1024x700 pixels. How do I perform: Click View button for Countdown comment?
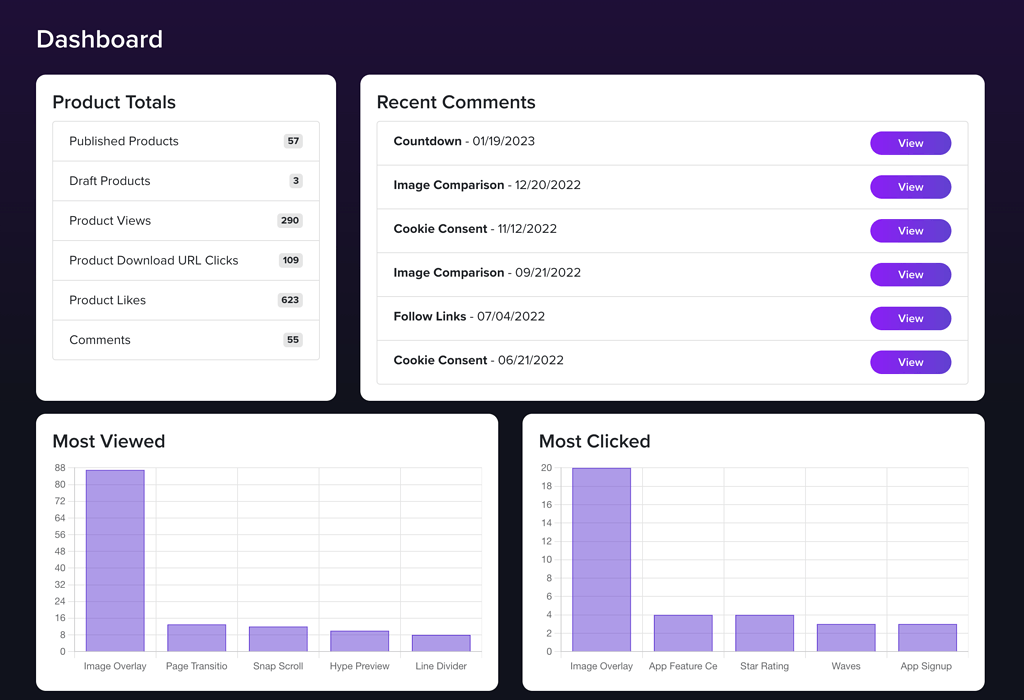[x=910, y=143]
